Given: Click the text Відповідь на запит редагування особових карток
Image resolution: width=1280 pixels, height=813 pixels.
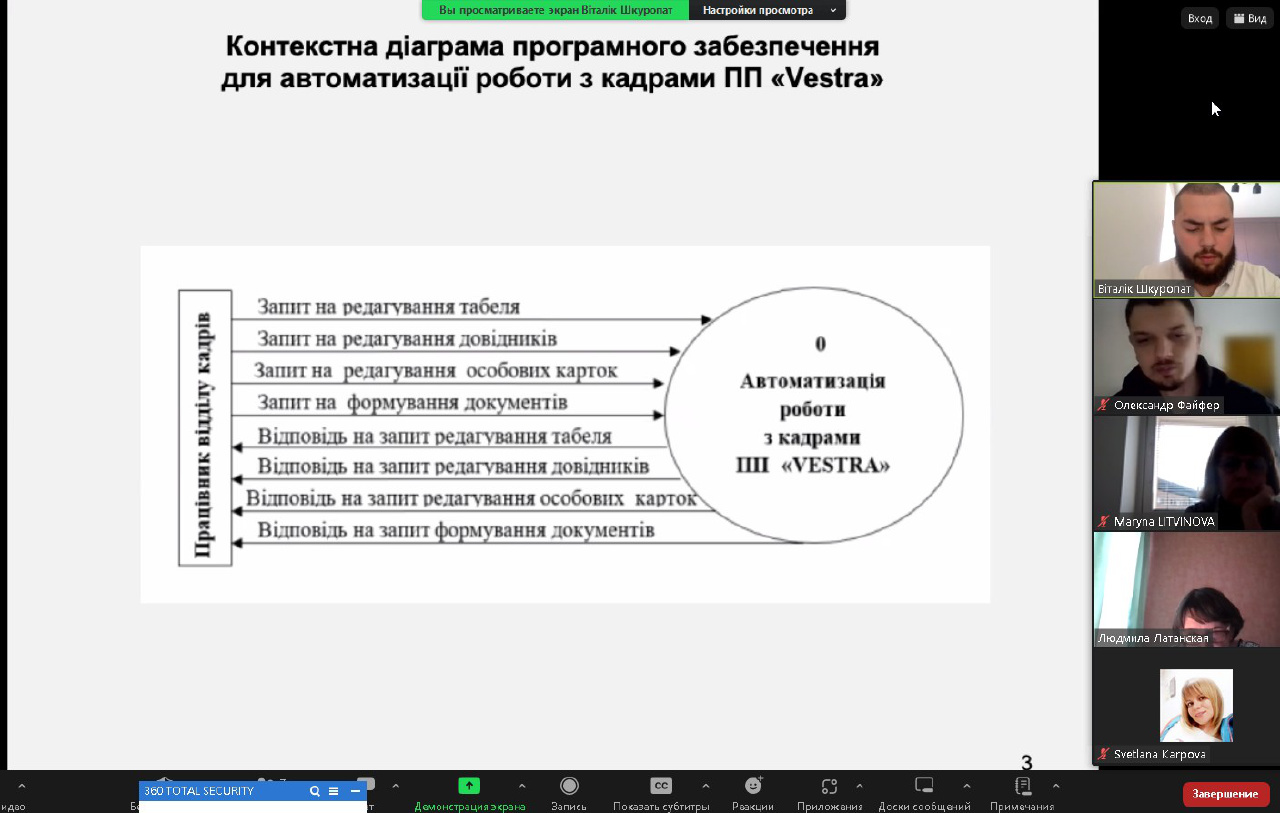Looking at the screenshot, I should click(x=471, y=498).
